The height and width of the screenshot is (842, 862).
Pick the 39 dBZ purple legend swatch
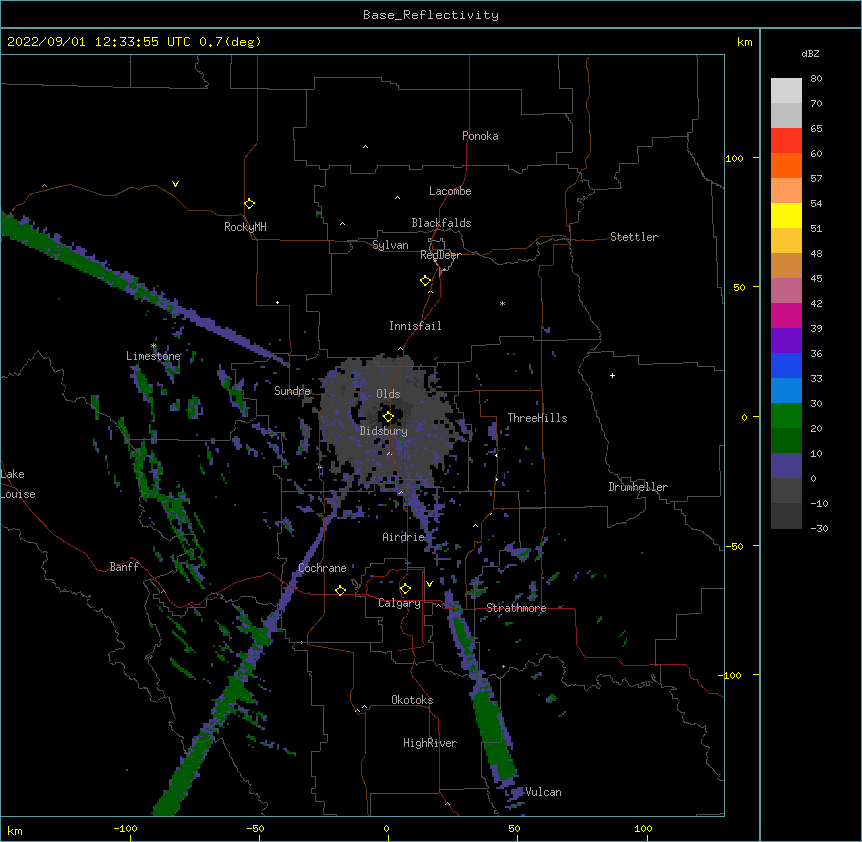pos(786,340)
